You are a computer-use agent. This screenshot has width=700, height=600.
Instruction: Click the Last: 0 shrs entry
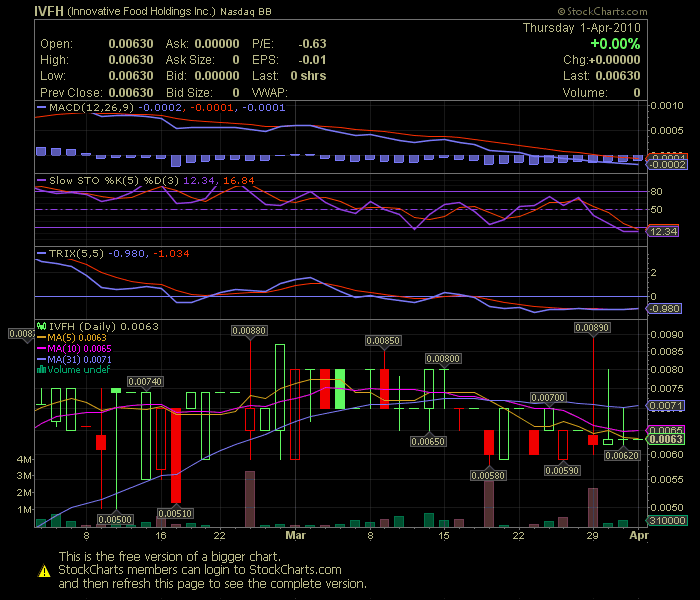289,76
